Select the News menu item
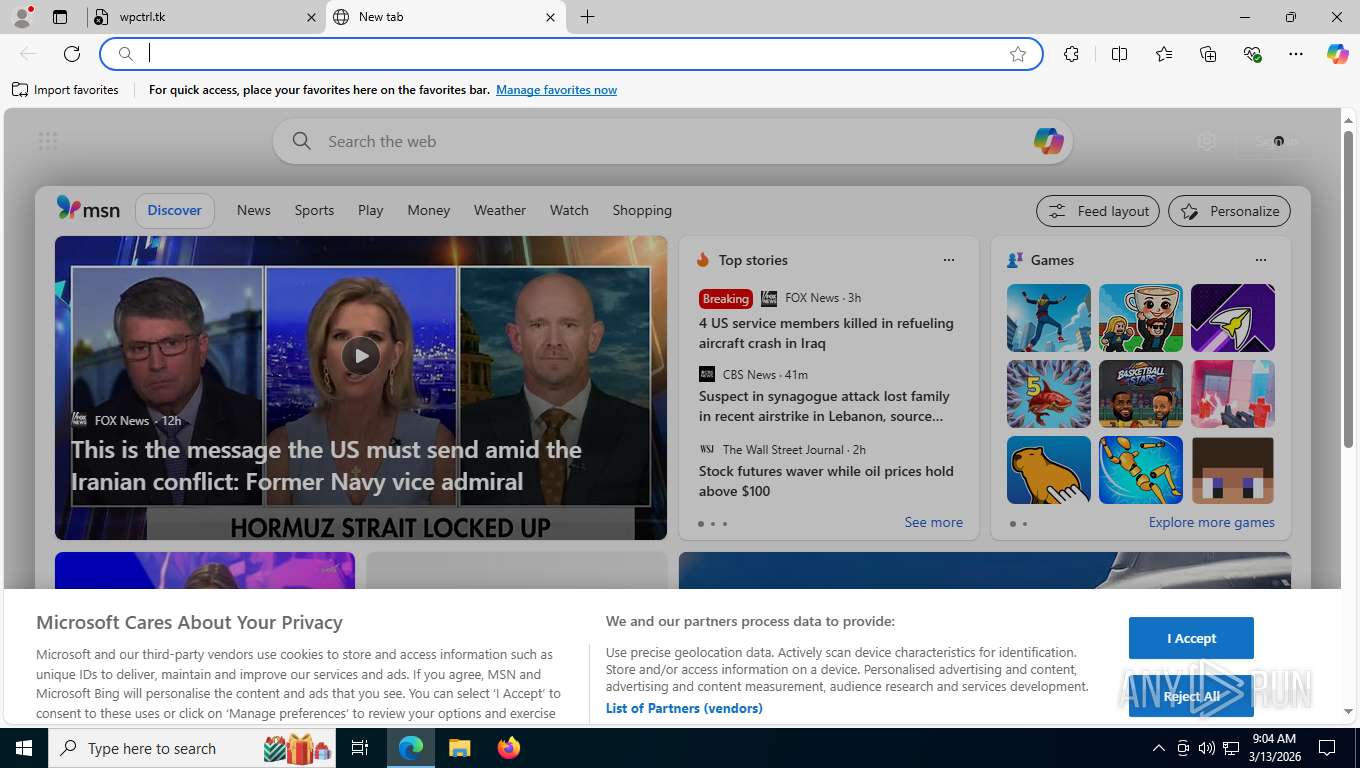This screenshot has width=1360, height=768. [x=254, y=210]
